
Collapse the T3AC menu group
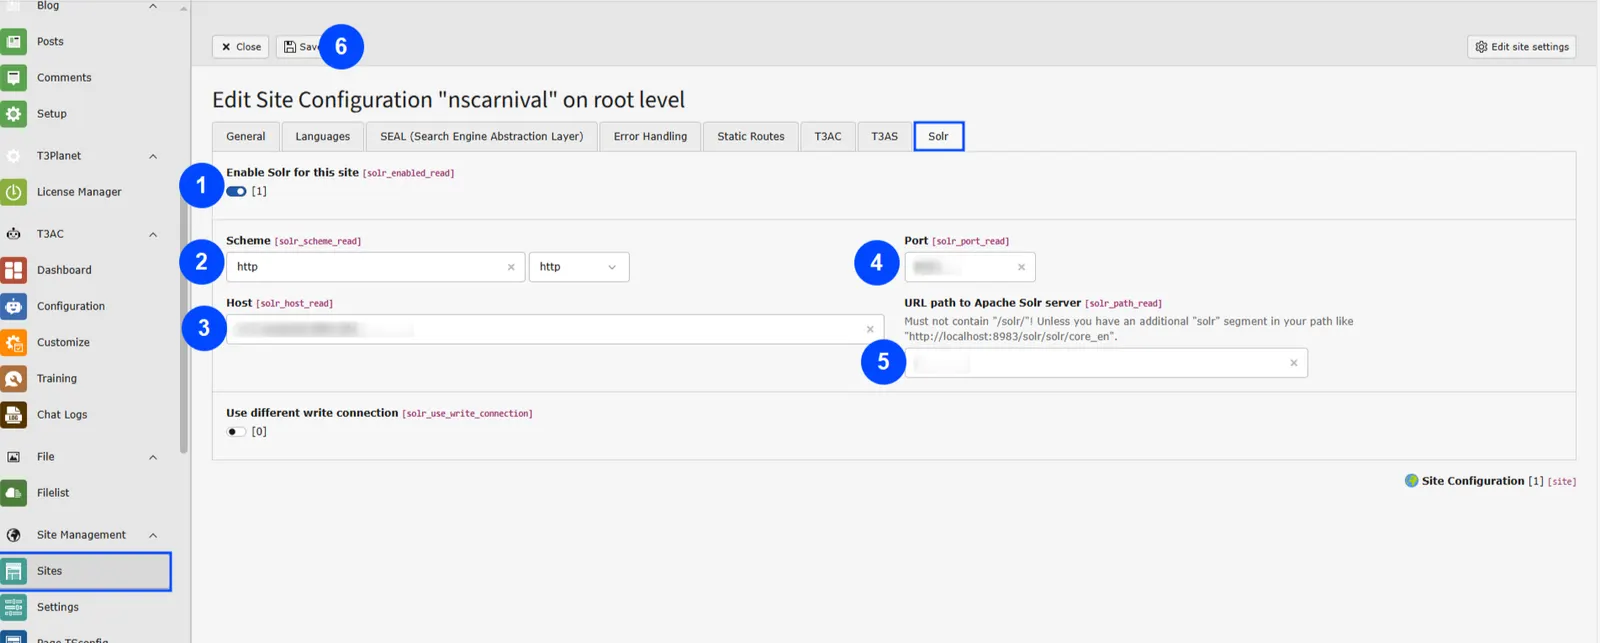pos(153,234)
